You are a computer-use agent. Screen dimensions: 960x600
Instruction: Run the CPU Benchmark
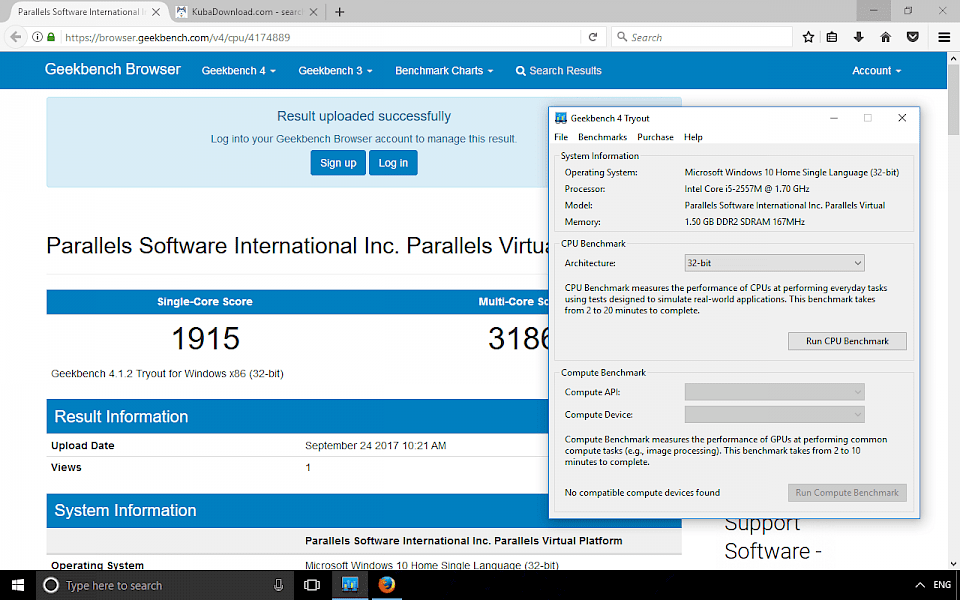click(x=847, y=341)
